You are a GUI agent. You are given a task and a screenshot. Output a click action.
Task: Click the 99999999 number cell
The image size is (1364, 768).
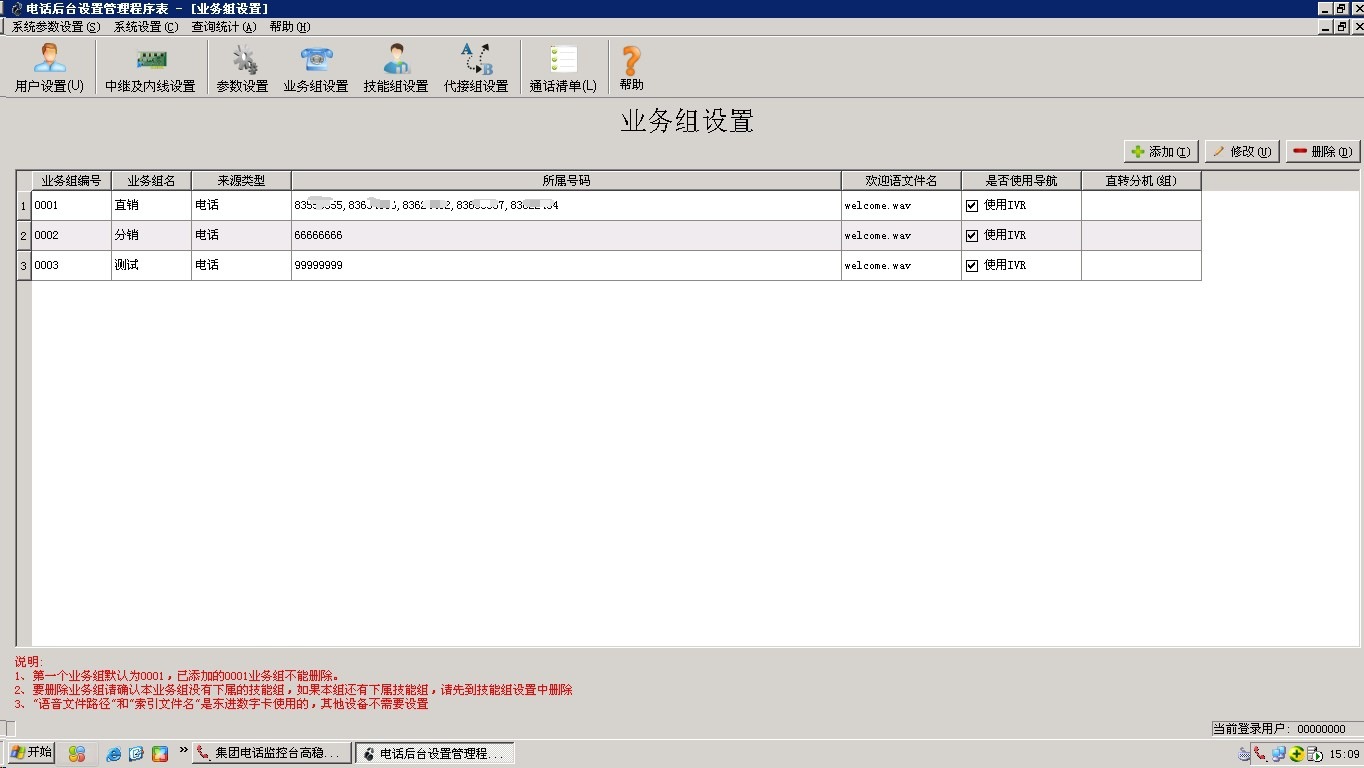pos(566,266)
